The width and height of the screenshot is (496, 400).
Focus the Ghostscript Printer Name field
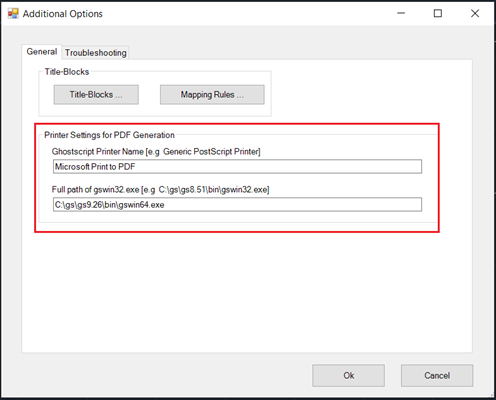[x=237, y=166]
